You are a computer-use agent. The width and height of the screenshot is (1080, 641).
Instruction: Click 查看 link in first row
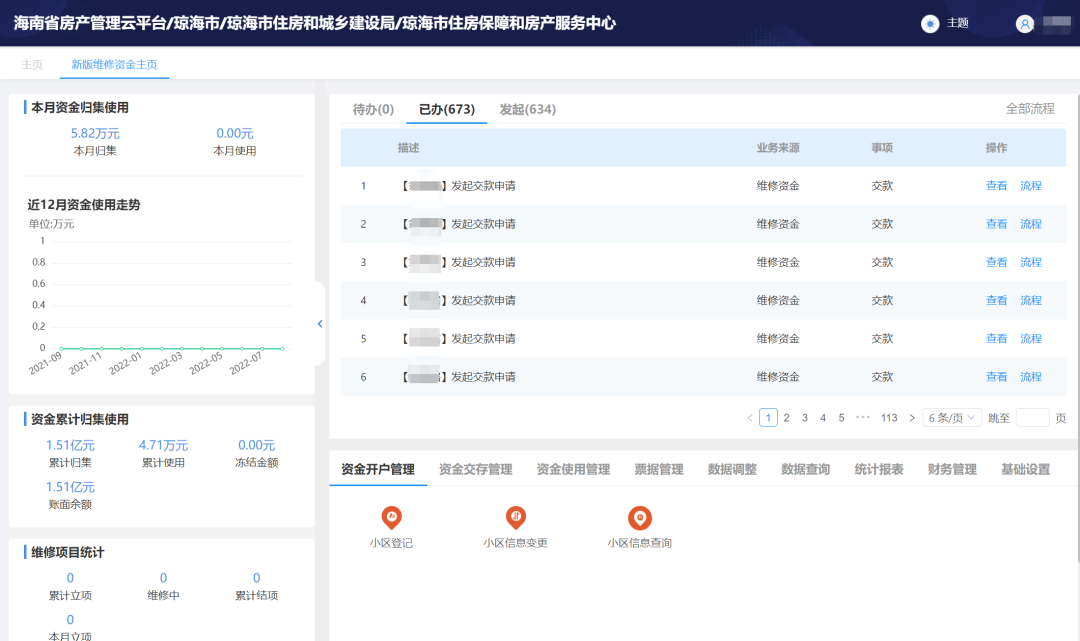(996, 186)
